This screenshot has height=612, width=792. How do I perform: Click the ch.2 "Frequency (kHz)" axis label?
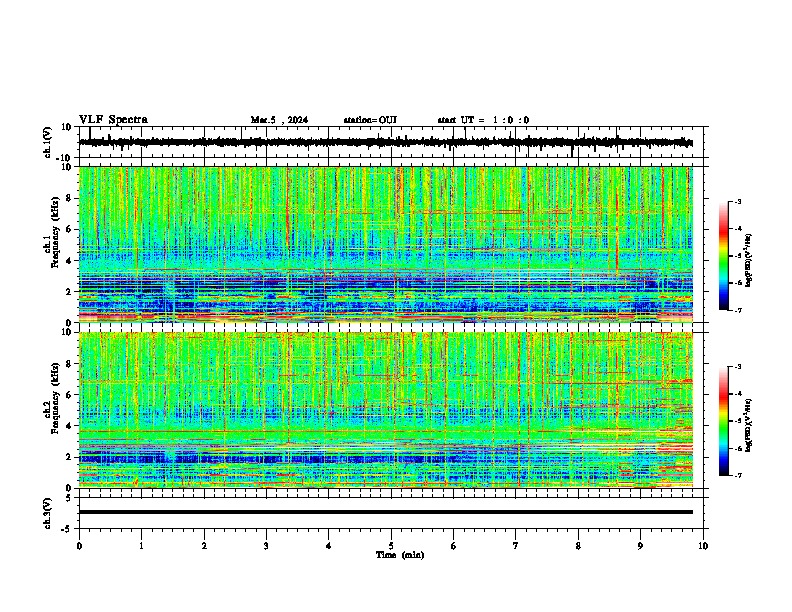pyautogui.click(x=55, y=398)
